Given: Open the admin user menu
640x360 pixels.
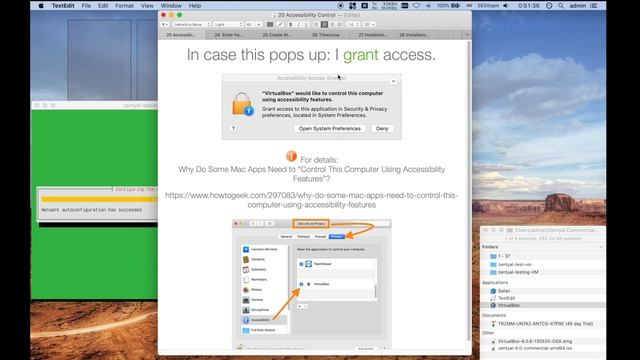Looking at the screenshot, I should (578, 6).
